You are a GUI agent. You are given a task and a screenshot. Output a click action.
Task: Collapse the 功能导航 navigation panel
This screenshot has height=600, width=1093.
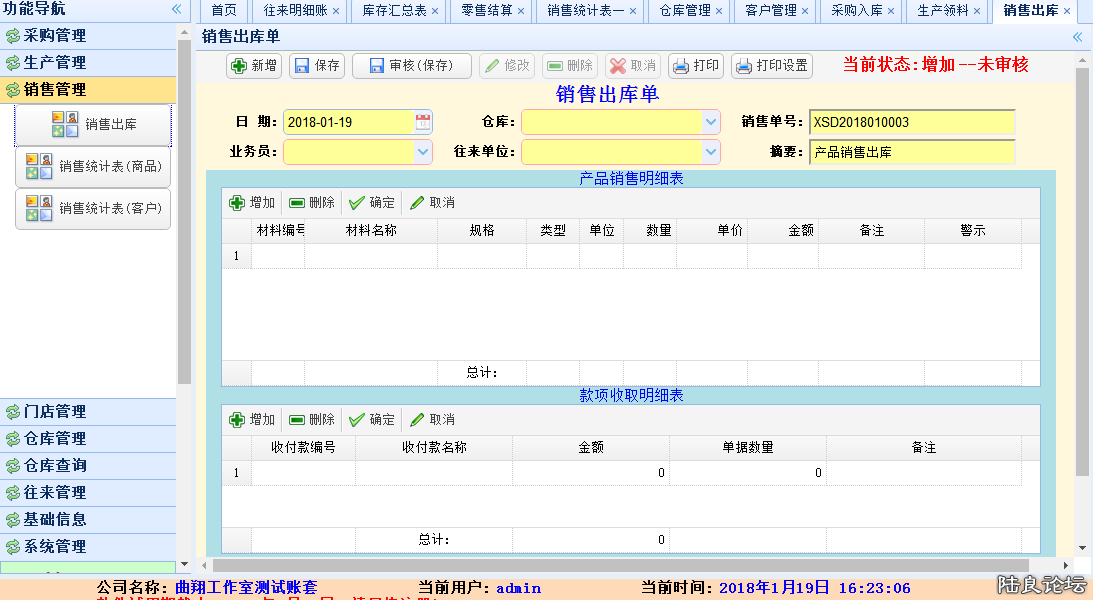tap(176, 9)
